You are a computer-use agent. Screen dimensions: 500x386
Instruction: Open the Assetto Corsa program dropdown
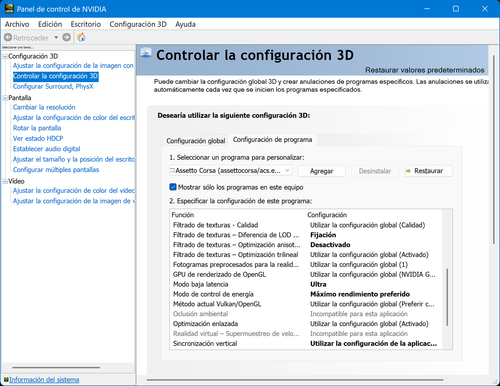(x=231, y=171)
